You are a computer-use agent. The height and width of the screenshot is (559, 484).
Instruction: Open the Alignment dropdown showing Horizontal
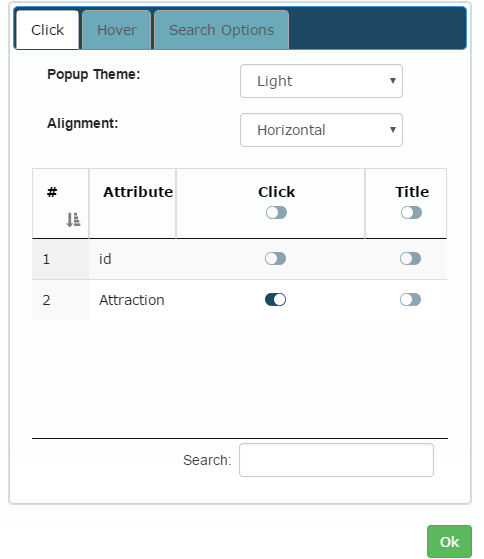click(321, 130)
